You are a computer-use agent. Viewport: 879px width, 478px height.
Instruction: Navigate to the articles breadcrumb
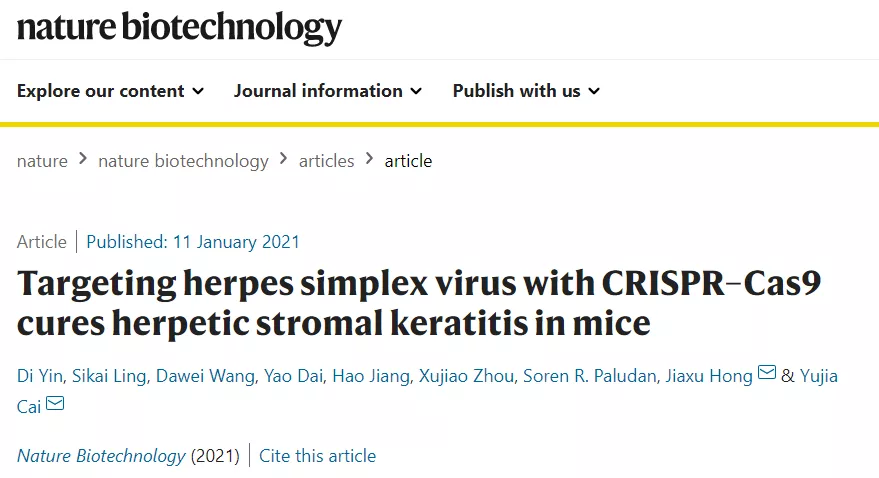[326, 161]
